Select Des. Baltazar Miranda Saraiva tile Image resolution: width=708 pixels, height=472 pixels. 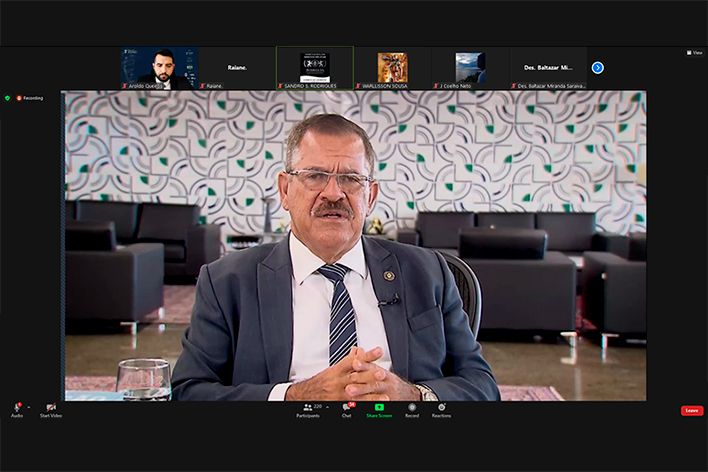pos(548,68)
